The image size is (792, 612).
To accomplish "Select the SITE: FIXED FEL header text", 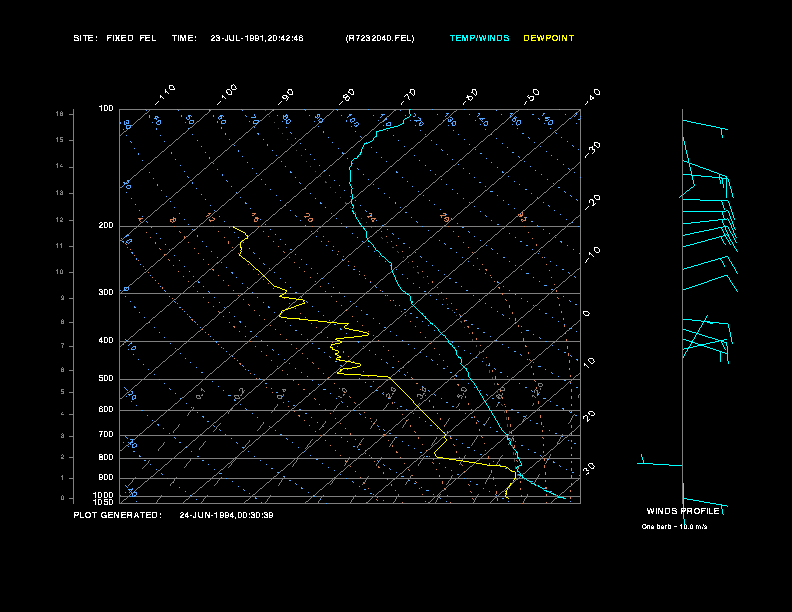I will coord(115,38).
